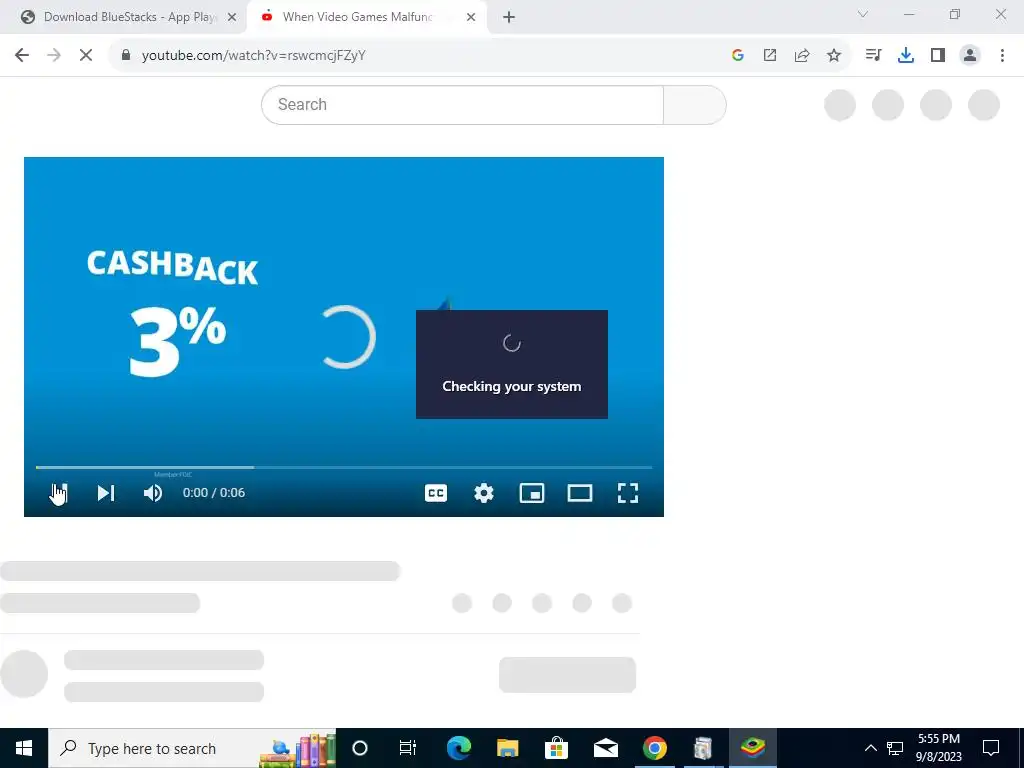Bookmark this page with the star

[x=834, y=56]
